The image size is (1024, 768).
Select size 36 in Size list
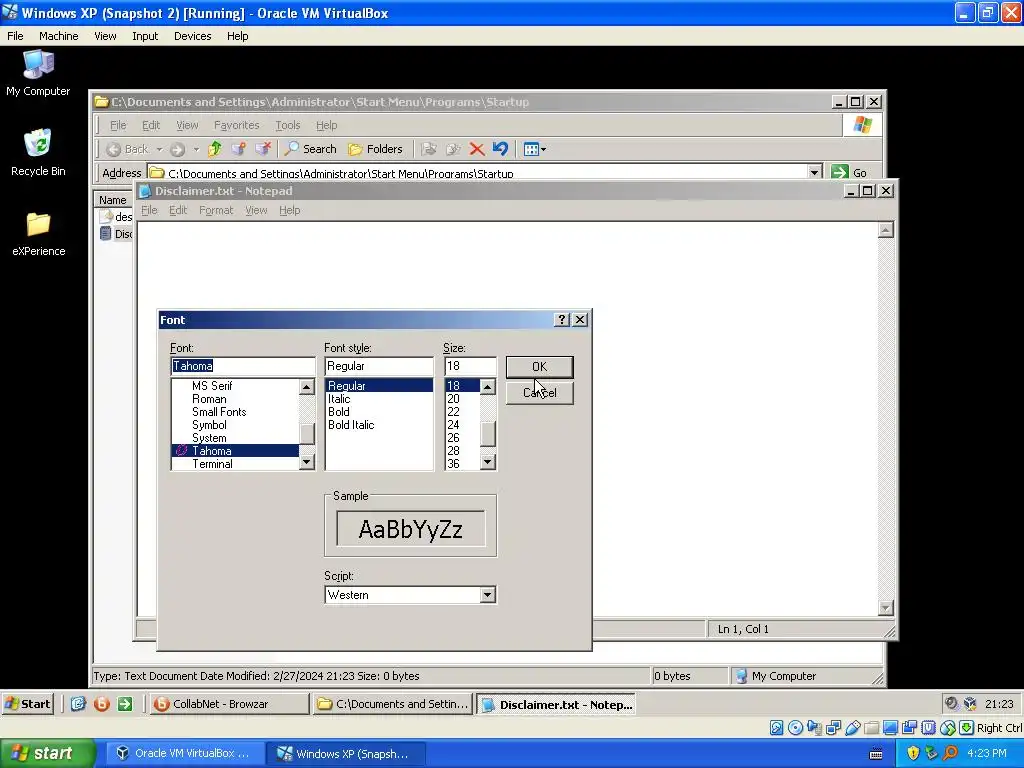tap(453, 464)
